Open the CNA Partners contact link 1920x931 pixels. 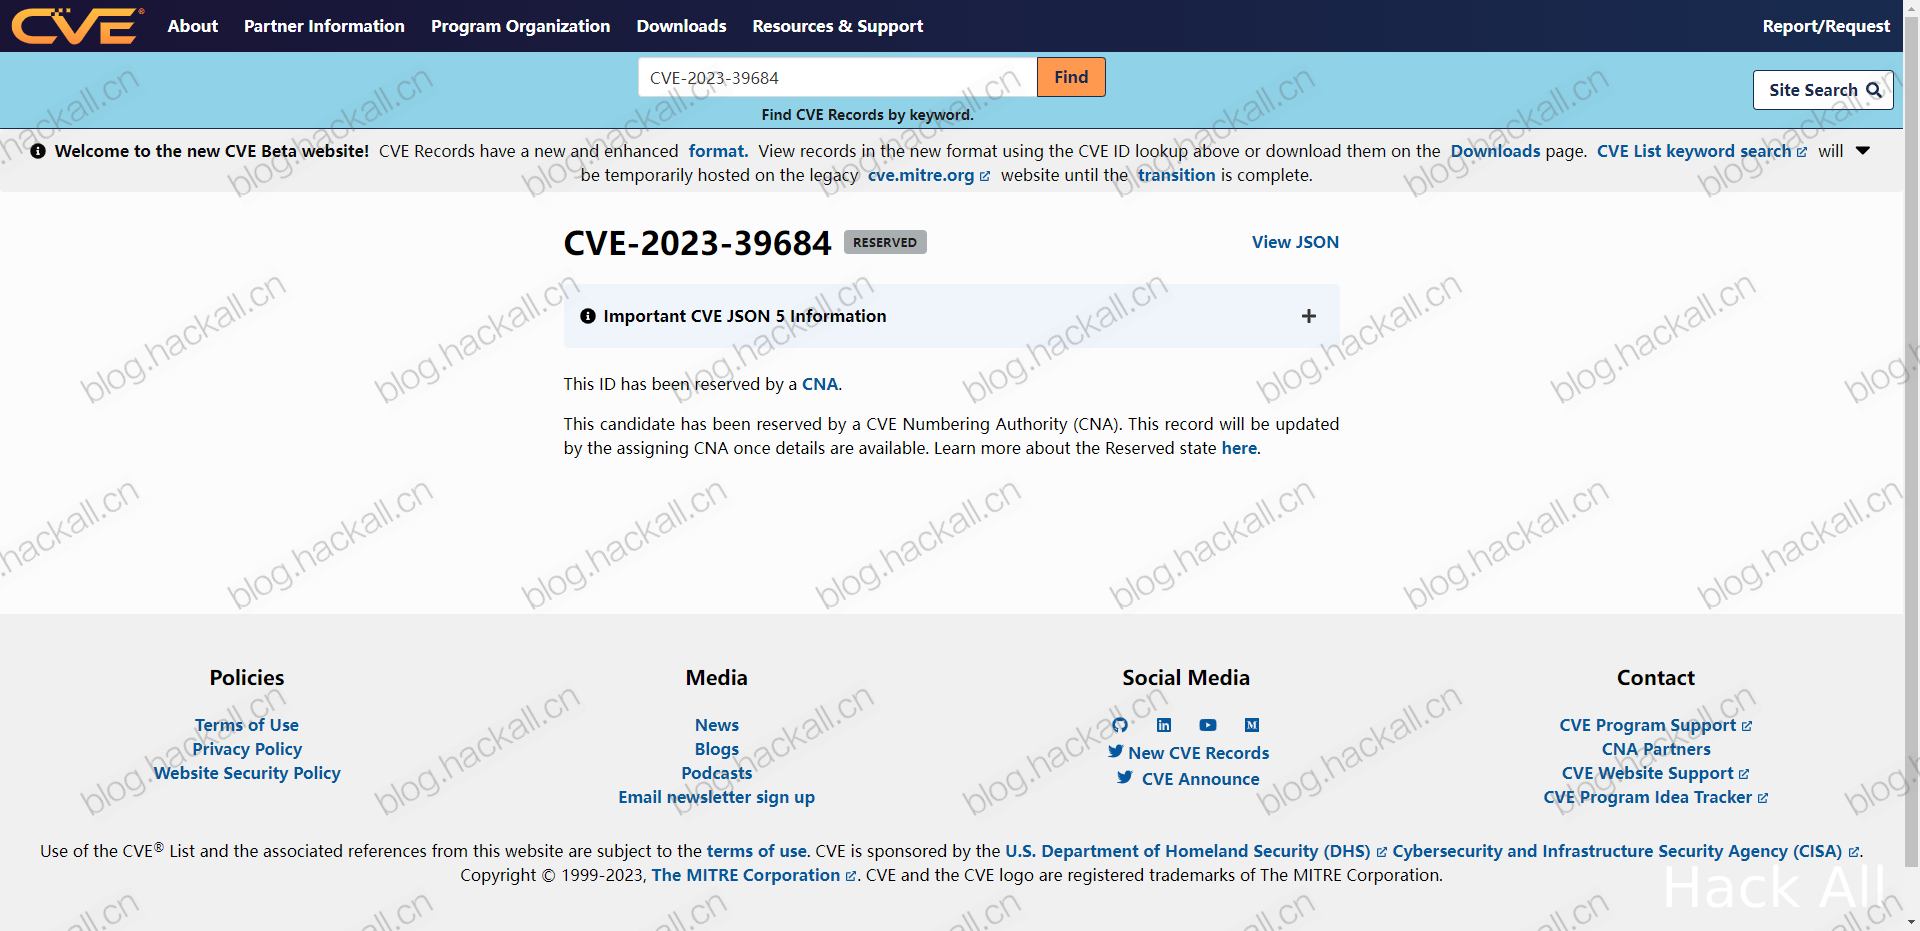pos(1656,749)
